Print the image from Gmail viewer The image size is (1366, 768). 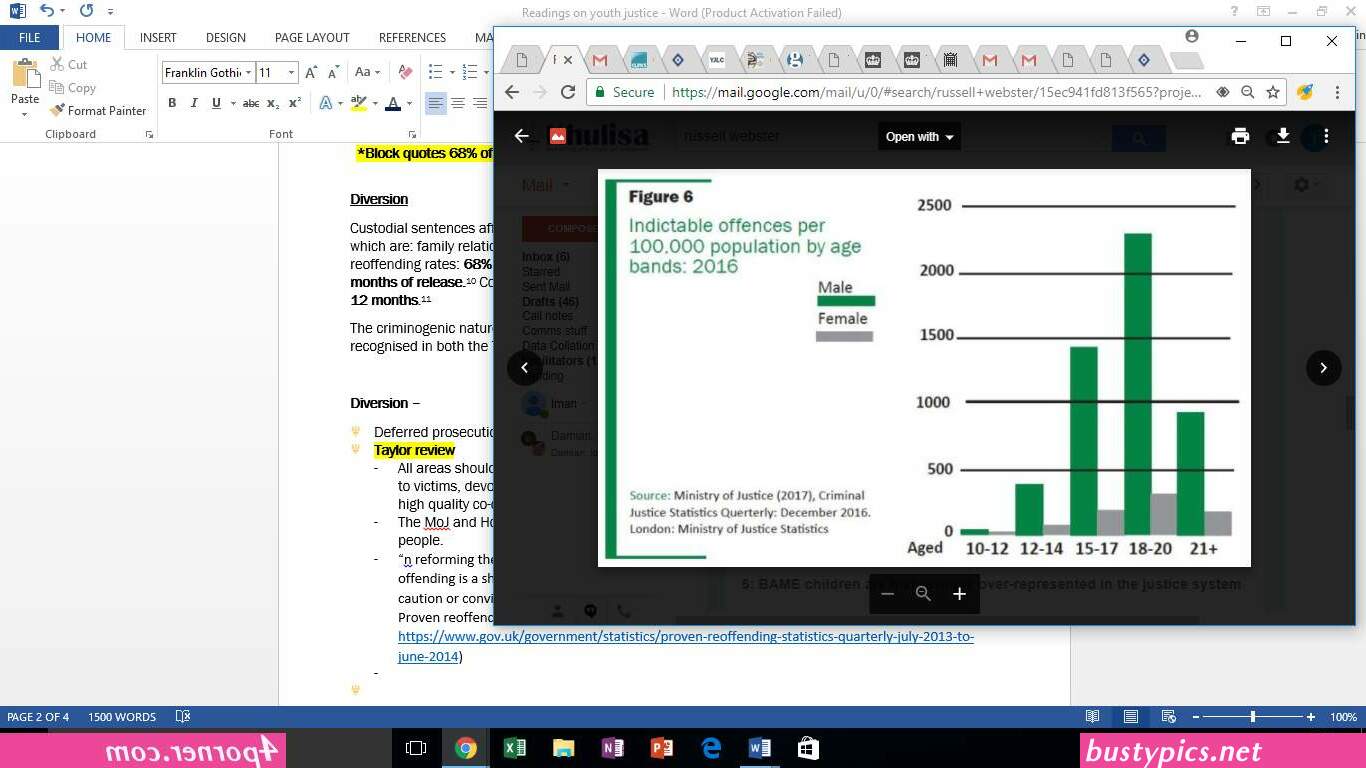tap(1240, 137)
